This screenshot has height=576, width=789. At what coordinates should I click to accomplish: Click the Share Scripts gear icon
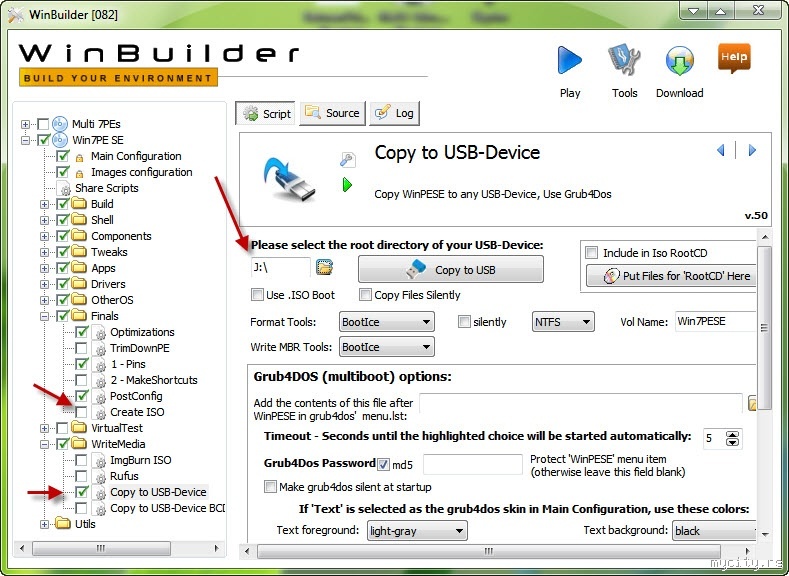(65, 189)
